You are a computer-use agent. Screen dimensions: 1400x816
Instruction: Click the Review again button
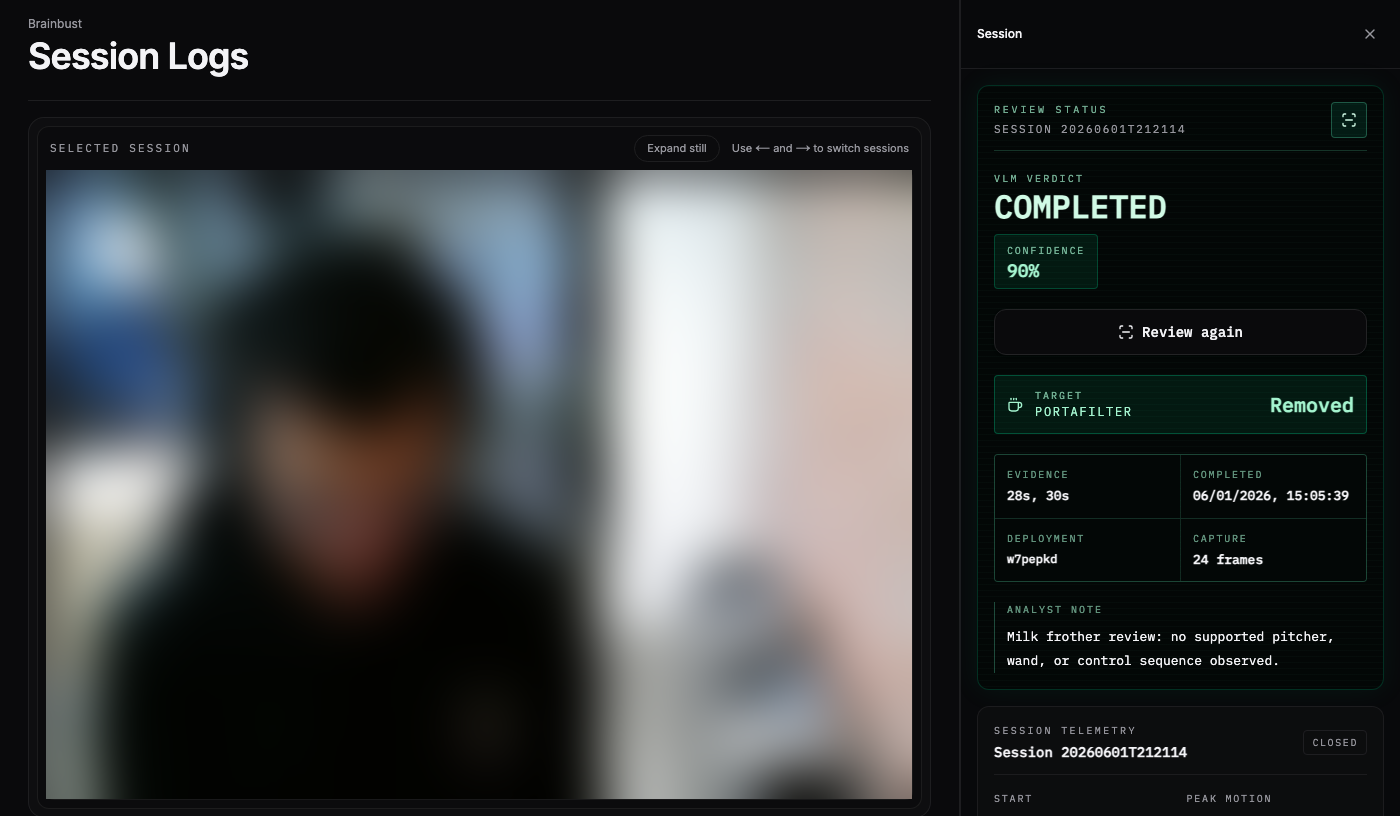tap(1180, 332)
